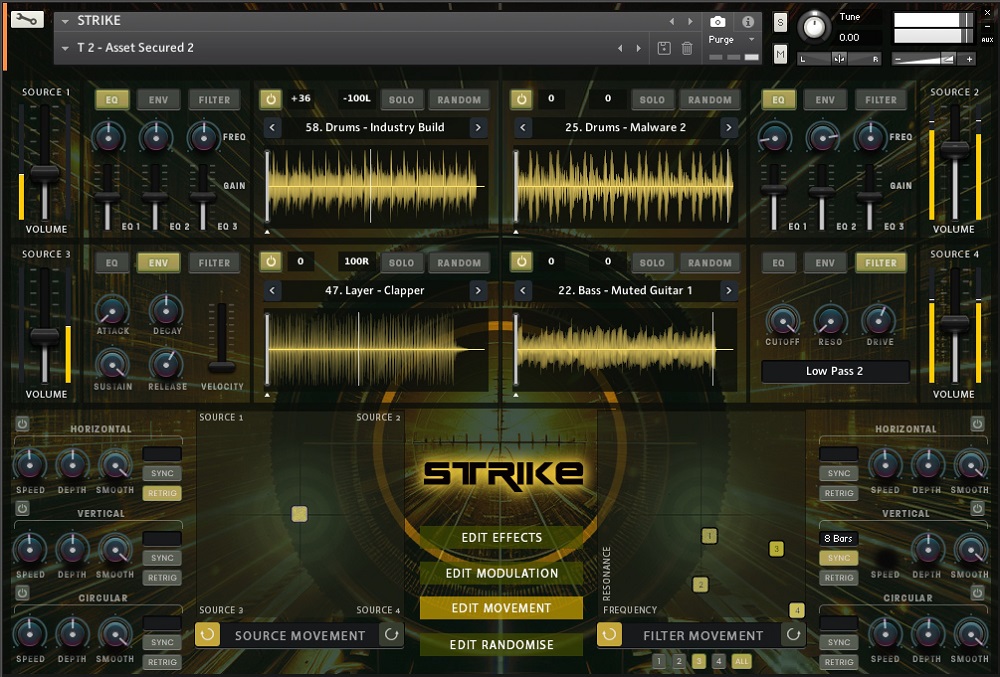The width and height of the screenshot is (1000, 677).
Task: Click the EDIT EFFECTS button
Action: [x=501, y=537]
